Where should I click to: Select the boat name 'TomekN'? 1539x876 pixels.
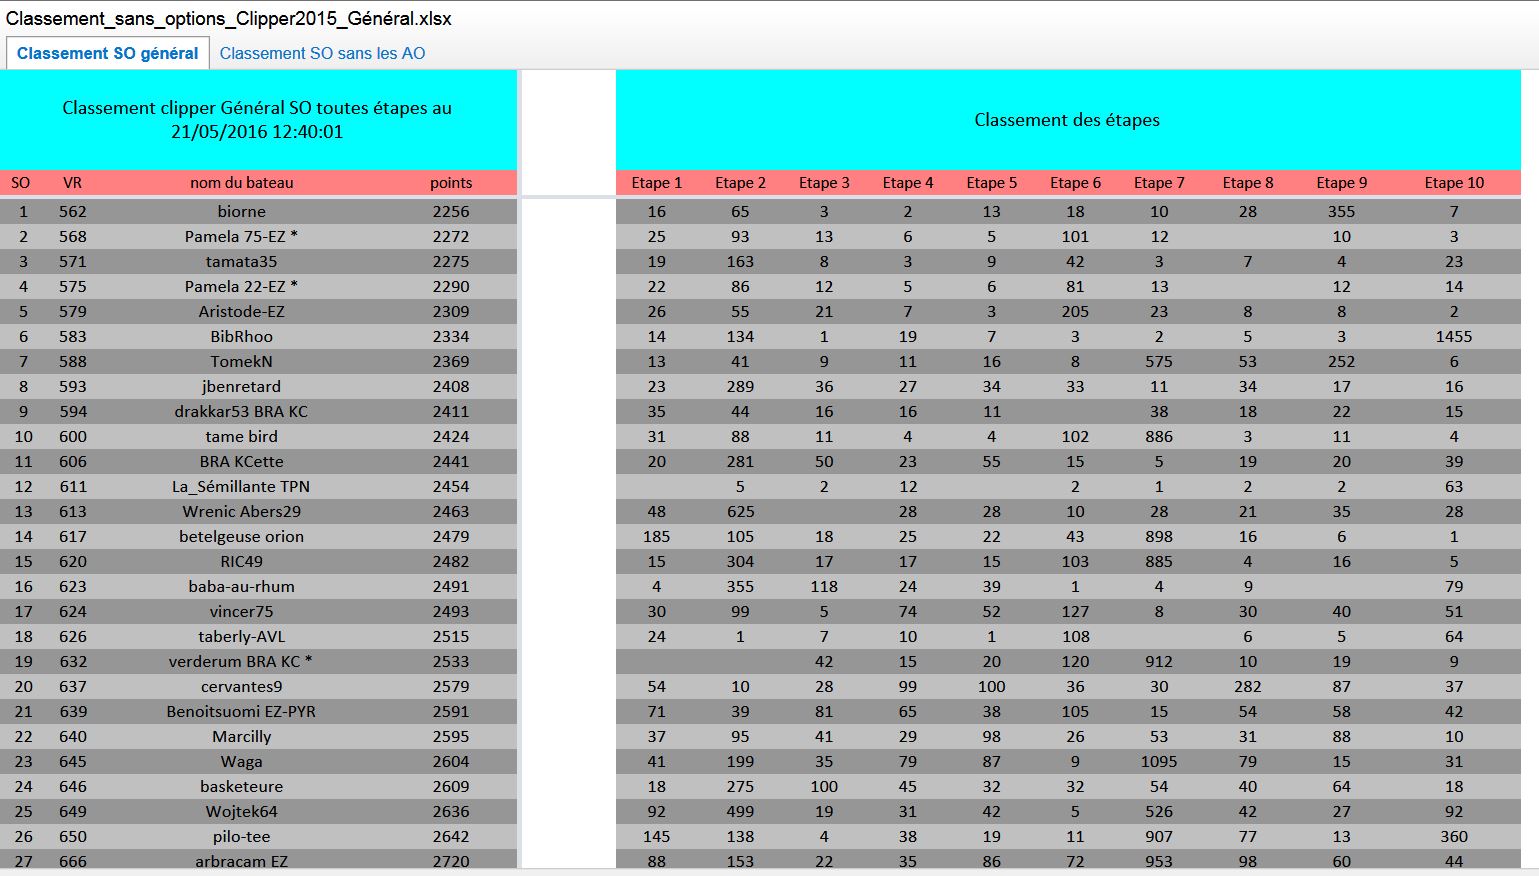tap(242, 362)
